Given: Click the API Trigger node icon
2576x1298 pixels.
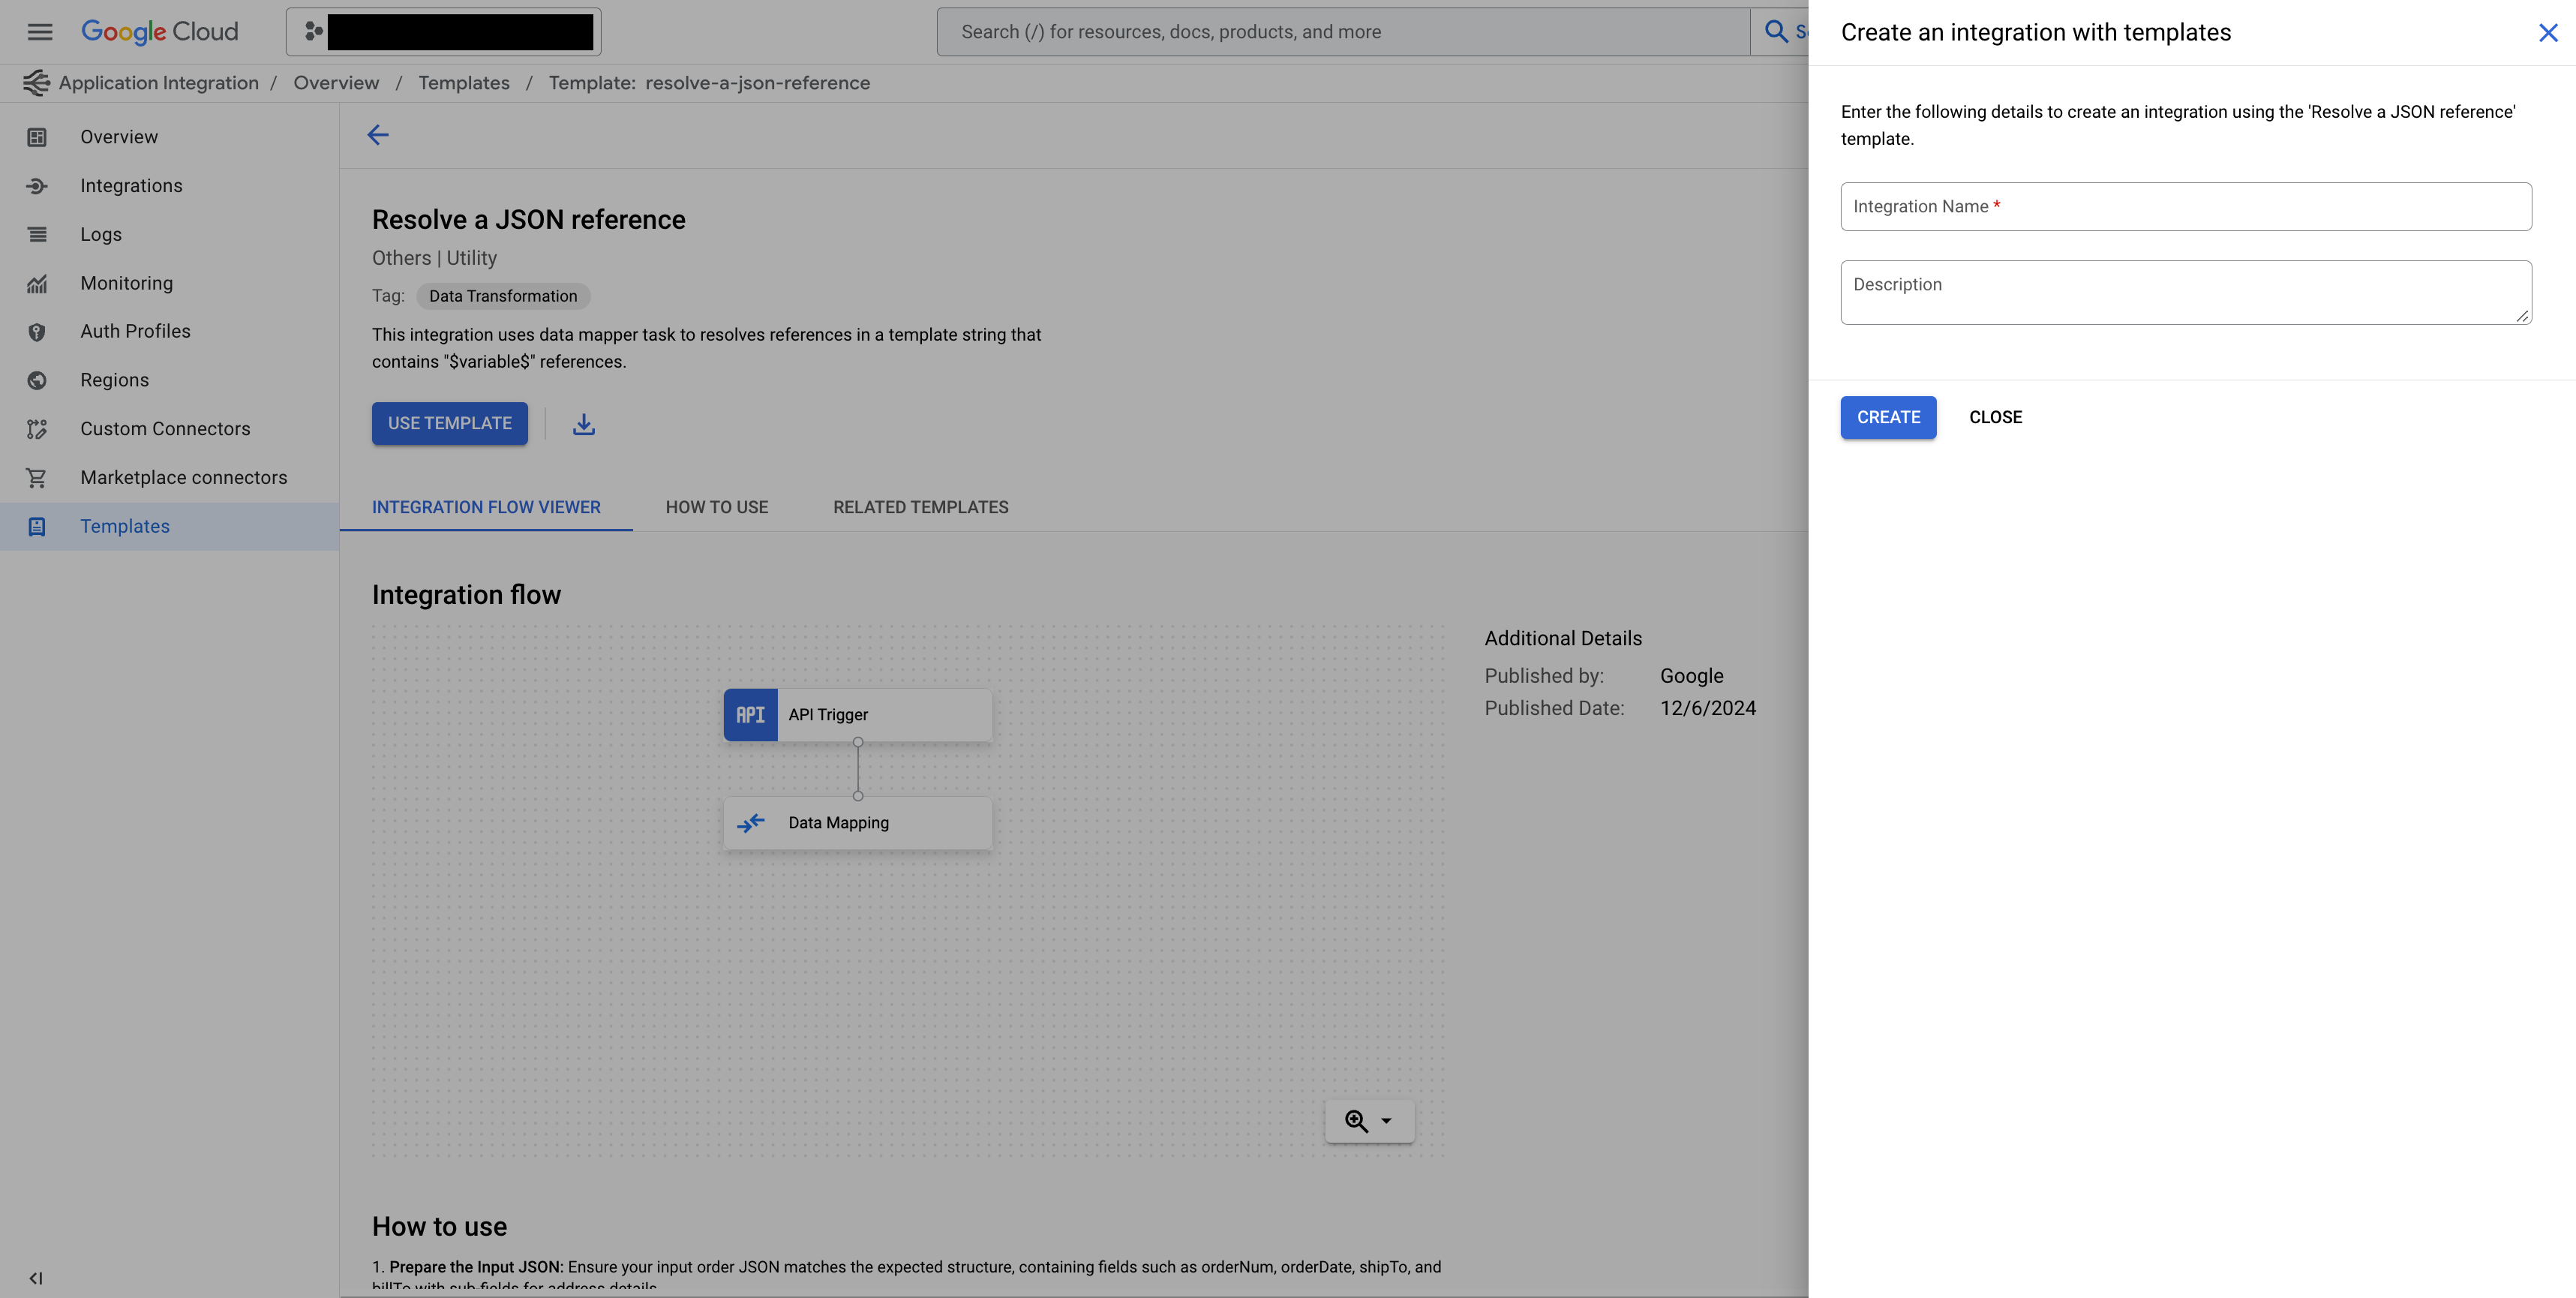Looking at the screenshot, I should tap(749, 714).
